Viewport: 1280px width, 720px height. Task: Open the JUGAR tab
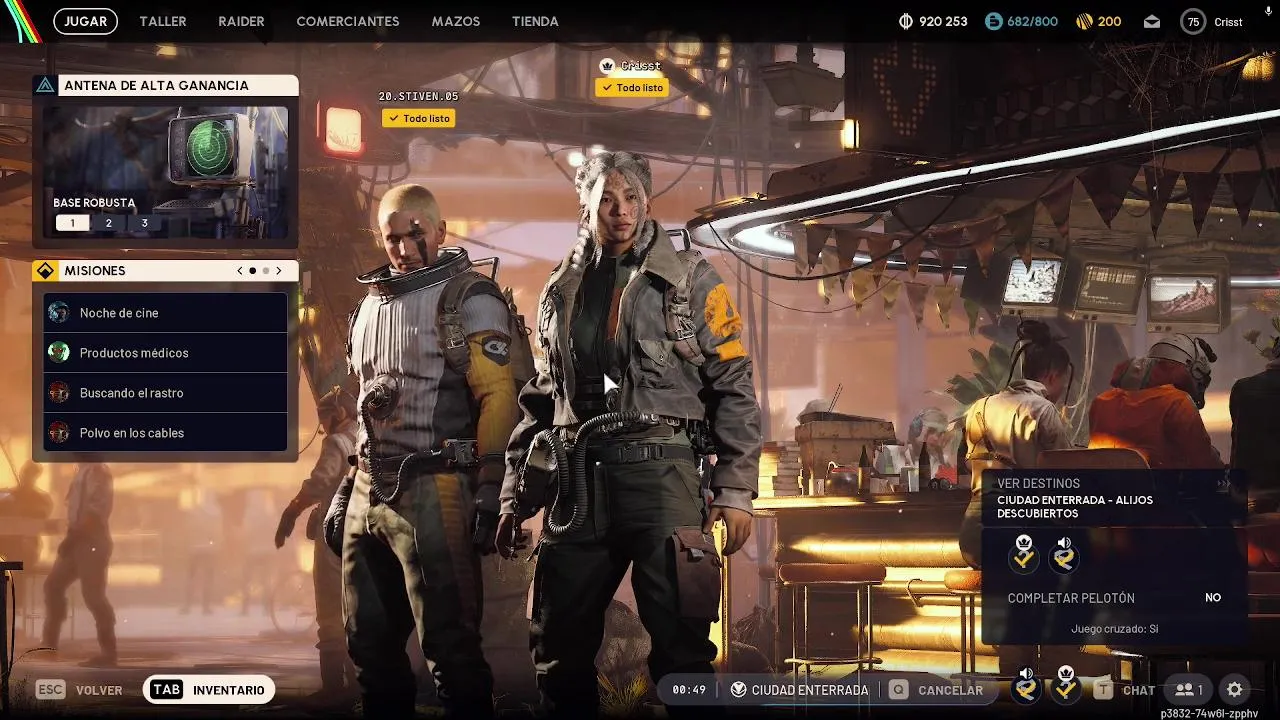(85, 21)
